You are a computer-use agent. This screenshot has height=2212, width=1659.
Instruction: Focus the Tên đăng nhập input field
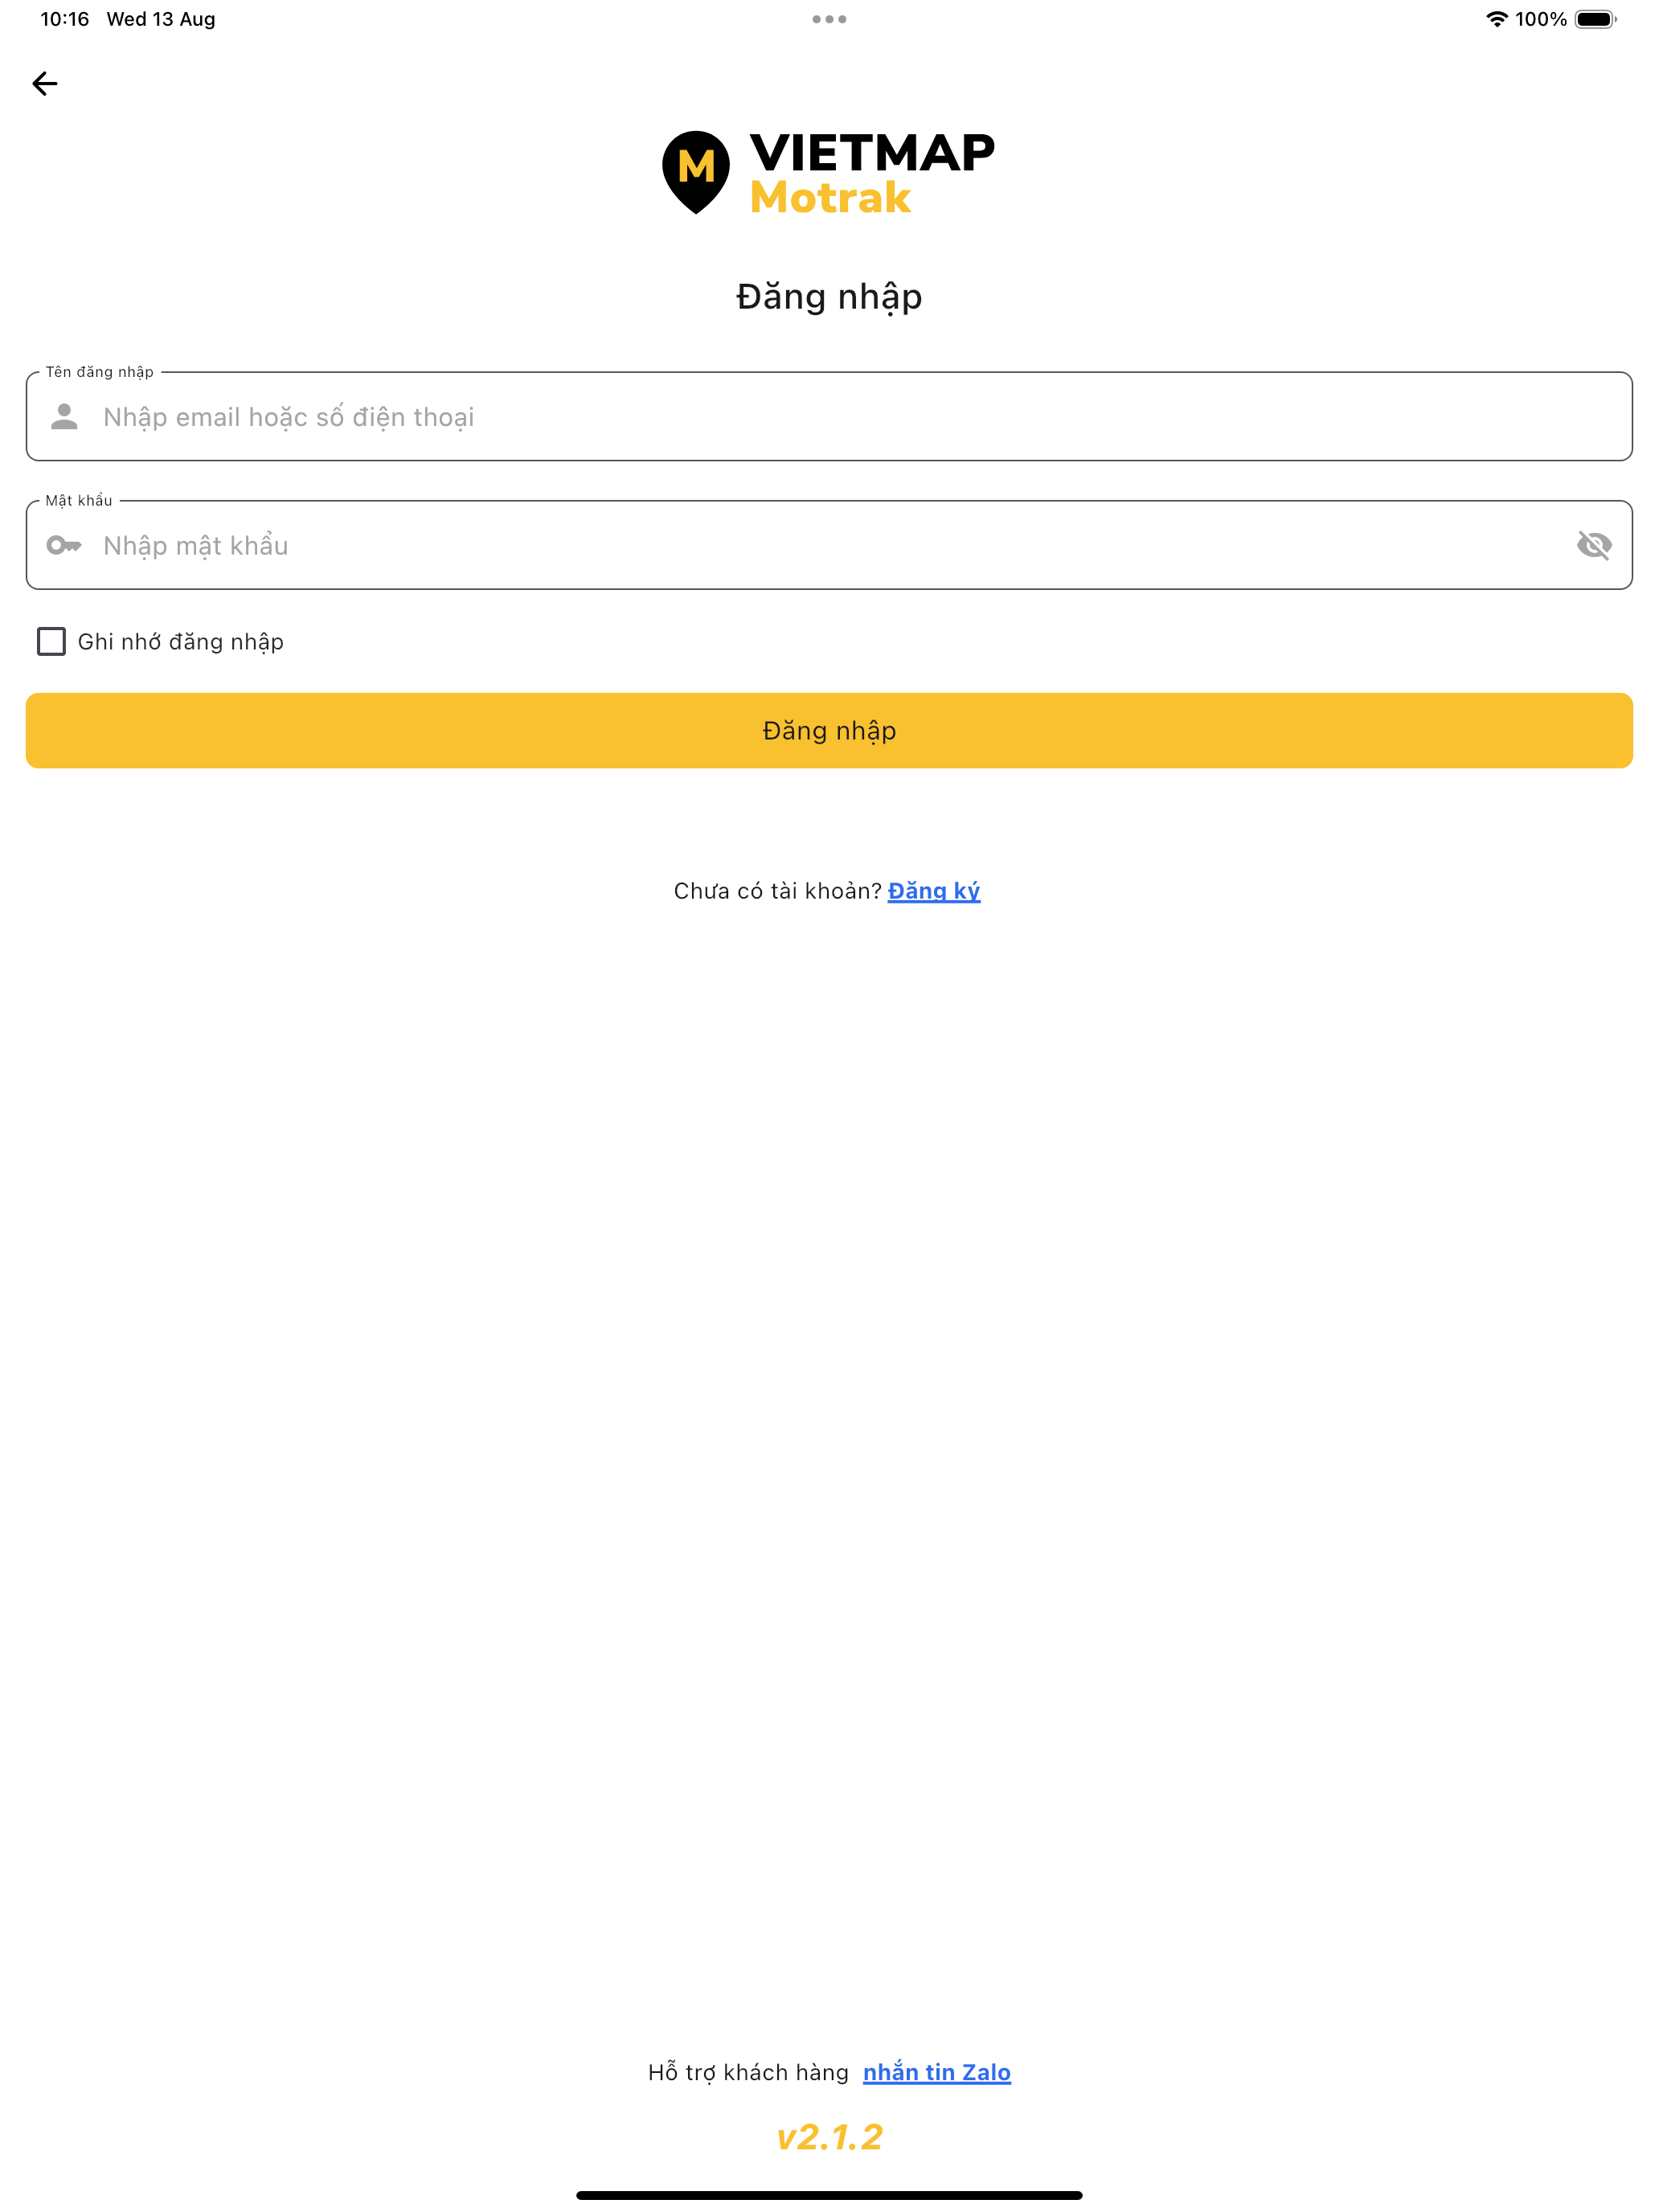click(x=829, y=417)
